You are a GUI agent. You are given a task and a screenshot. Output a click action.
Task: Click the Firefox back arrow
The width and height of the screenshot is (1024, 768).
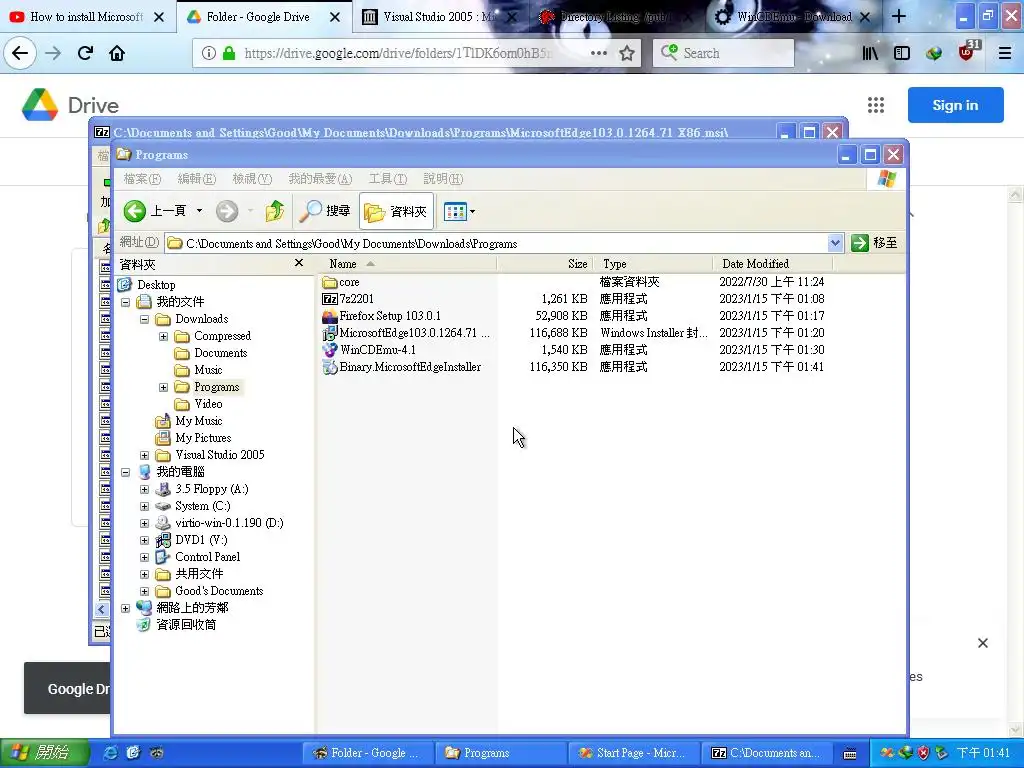point(20,53)
